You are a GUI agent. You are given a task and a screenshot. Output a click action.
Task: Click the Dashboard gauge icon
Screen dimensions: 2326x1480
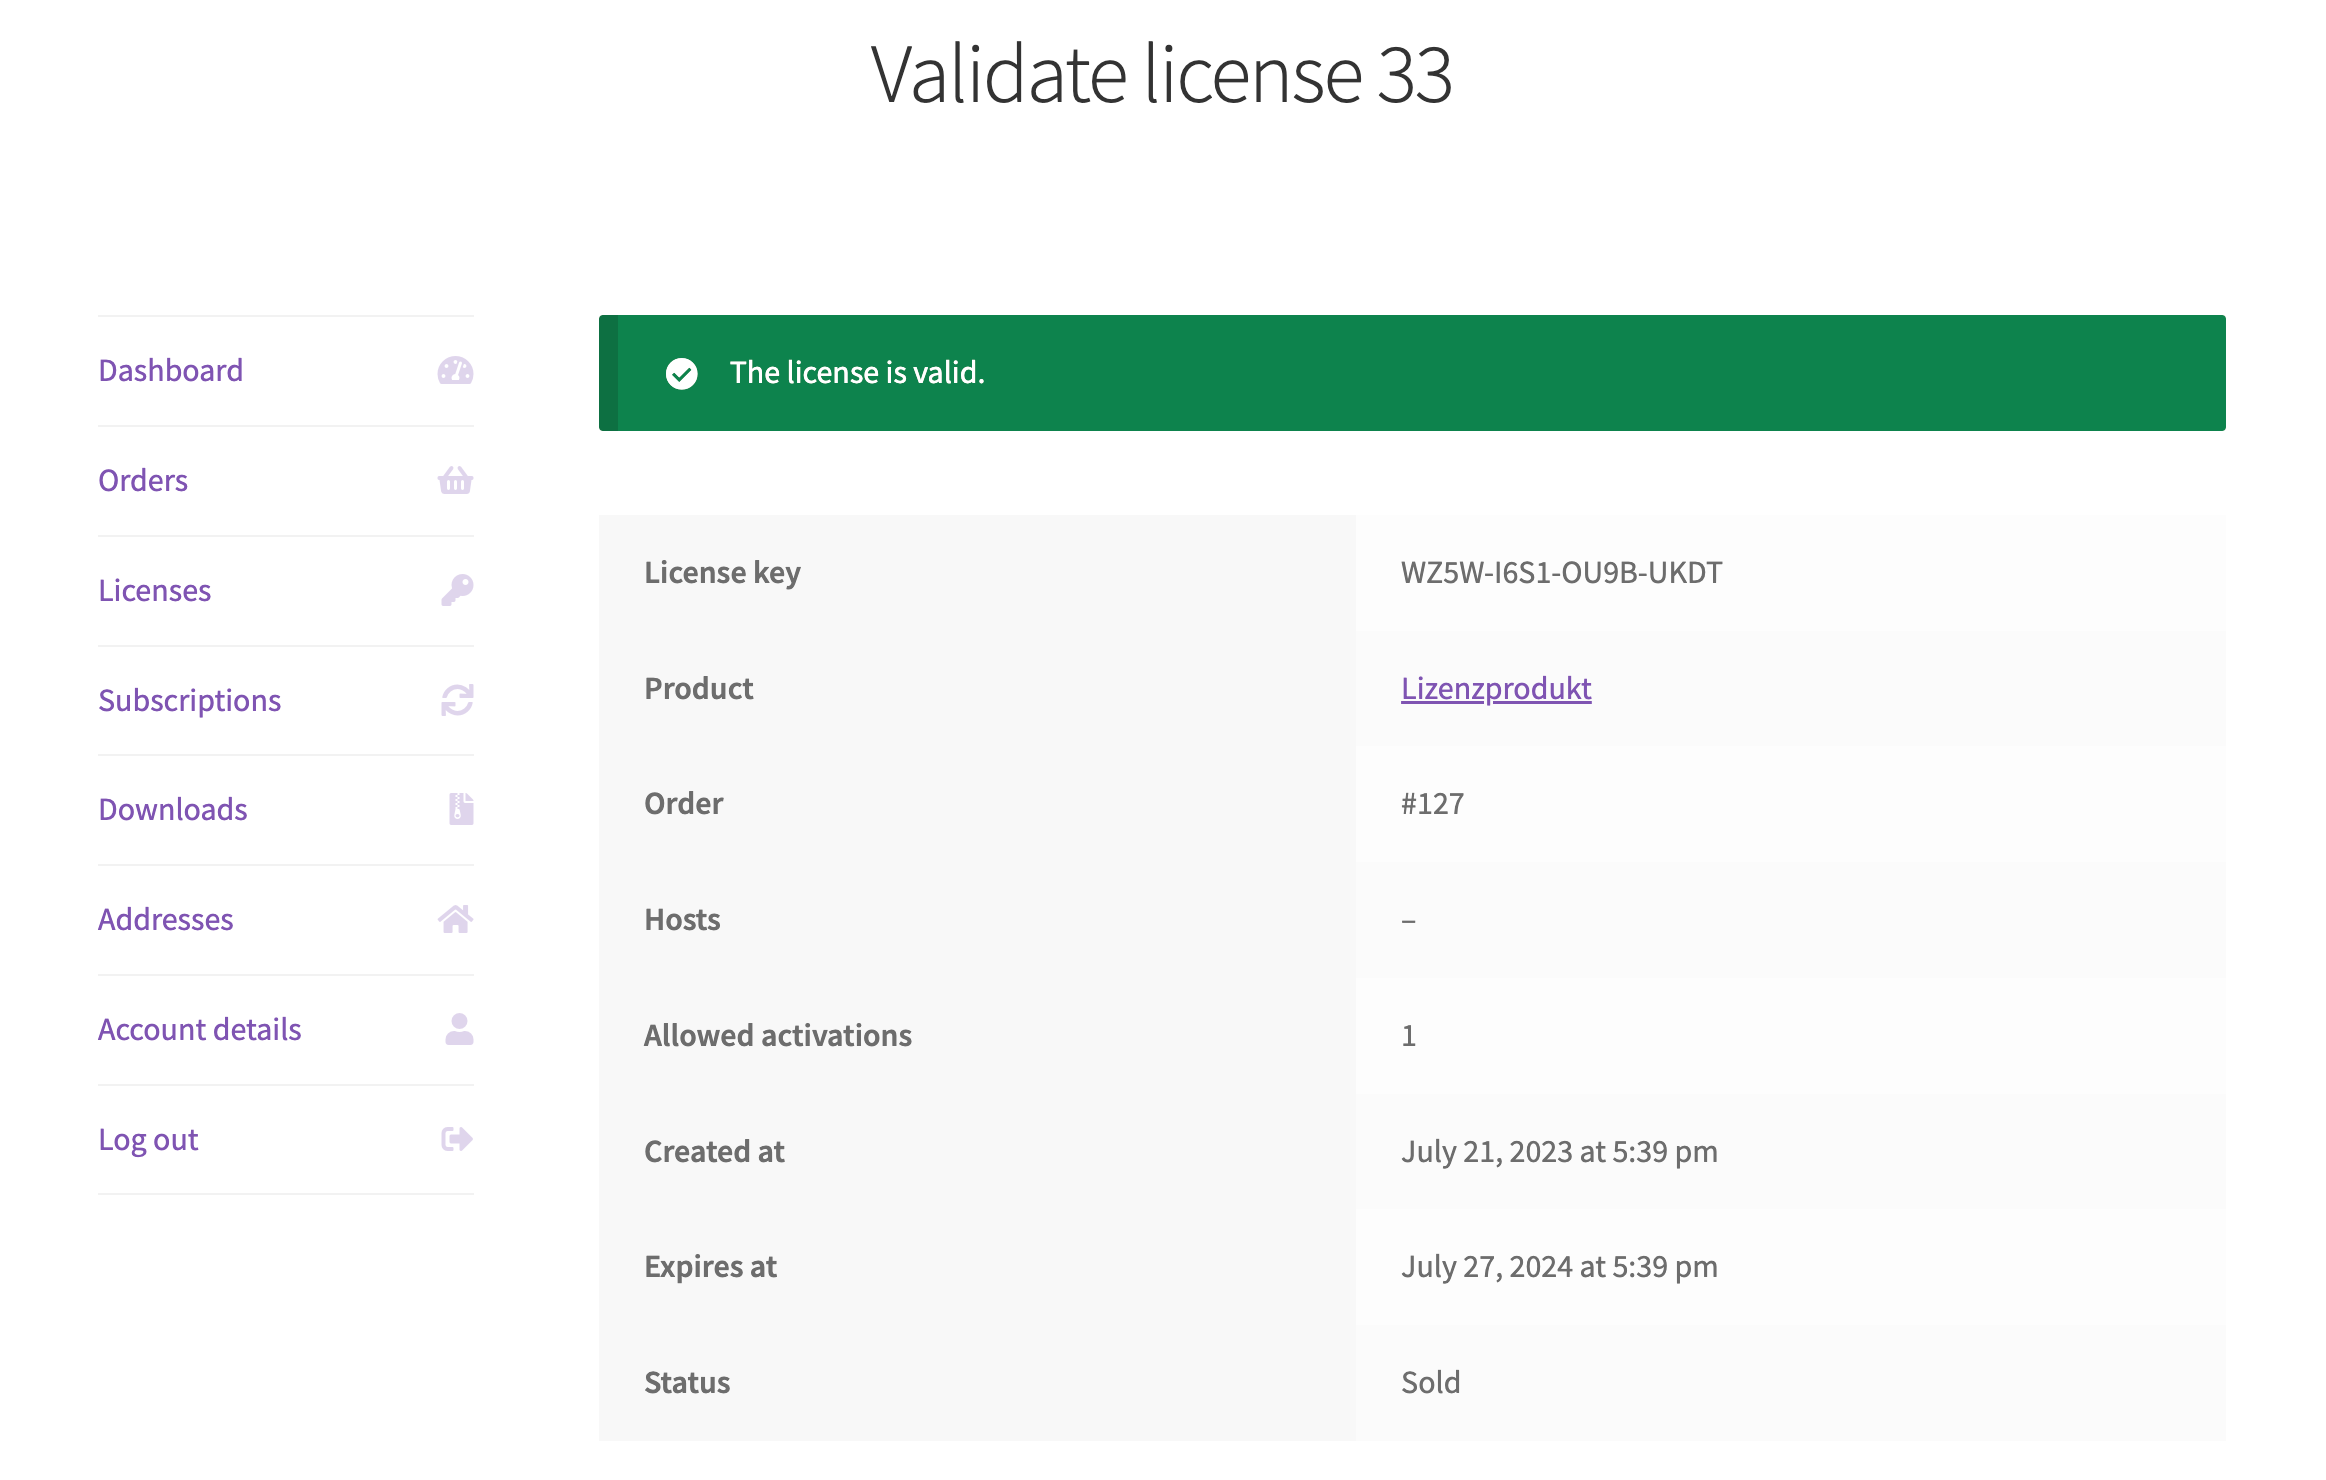click(455, 371)
